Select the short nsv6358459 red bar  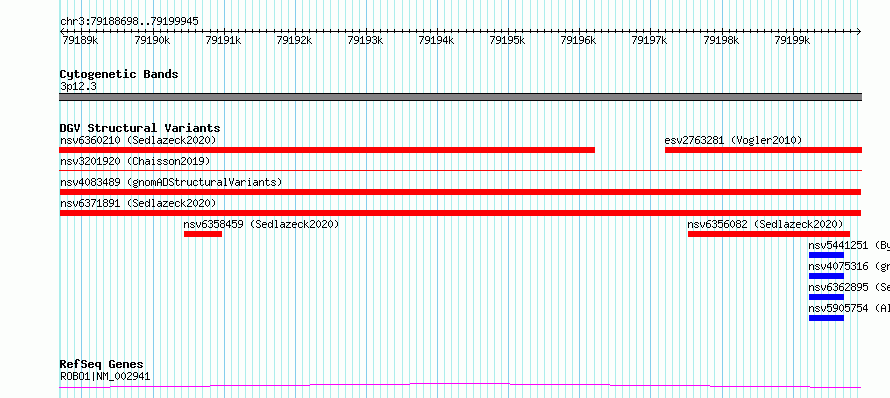(x=203, y=234)
